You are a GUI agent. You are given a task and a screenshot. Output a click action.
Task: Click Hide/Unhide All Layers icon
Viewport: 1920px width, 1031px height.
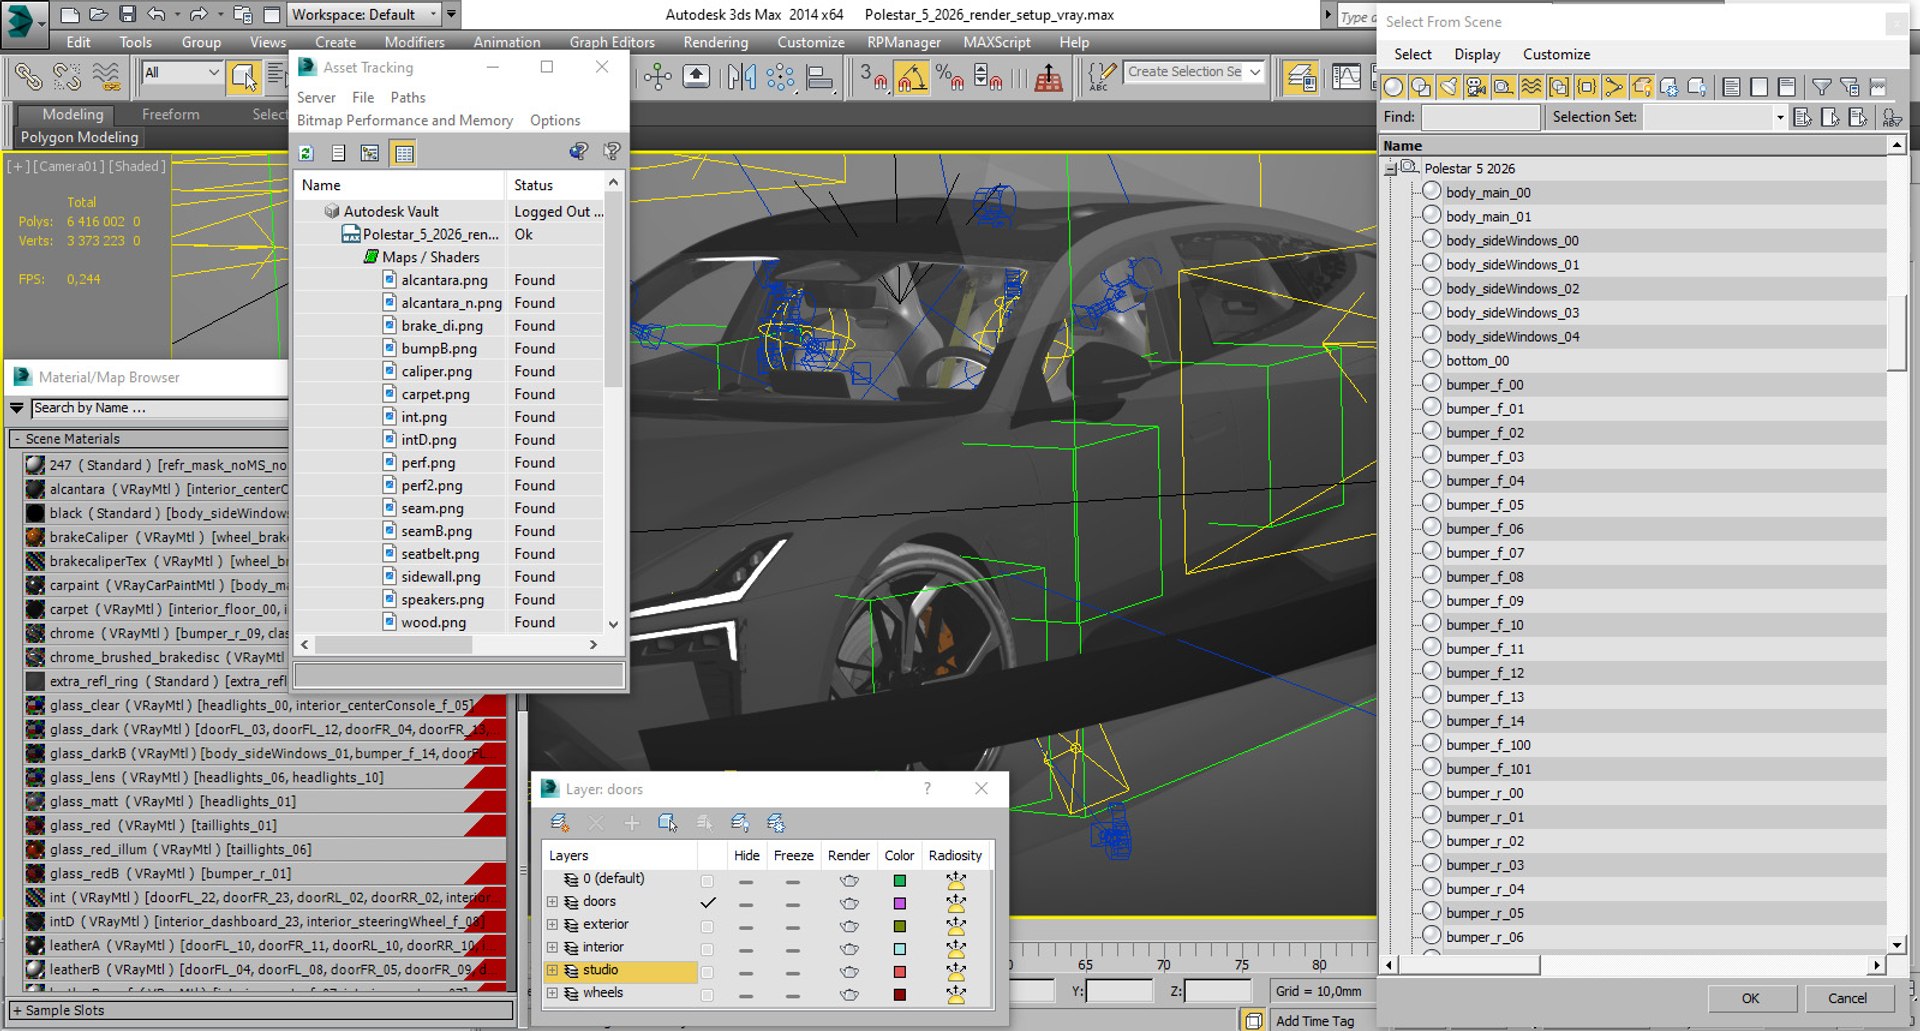coord(740,823)
